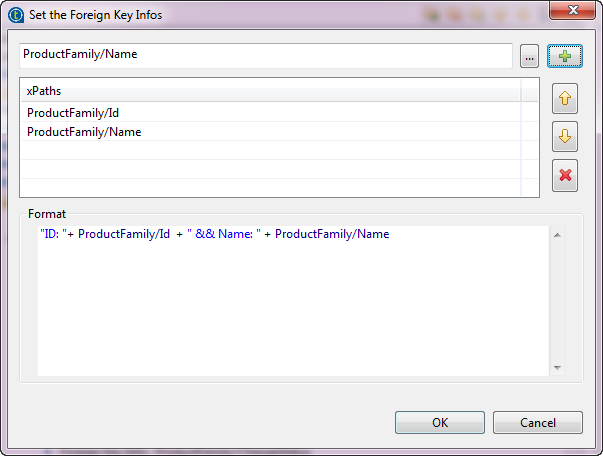Screen dimensions: 603x456
Task: Click the xPaths column header
Action: (271, 91)
